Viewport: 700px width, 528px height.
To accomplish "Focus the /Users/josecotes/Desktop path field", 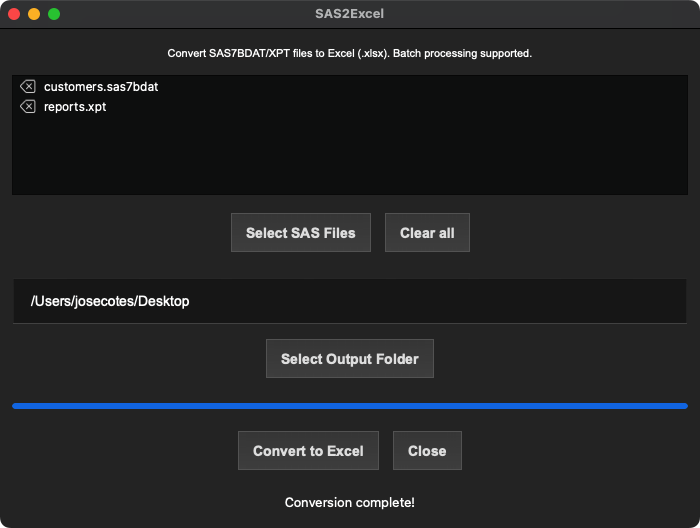I will tap(350, 301).
